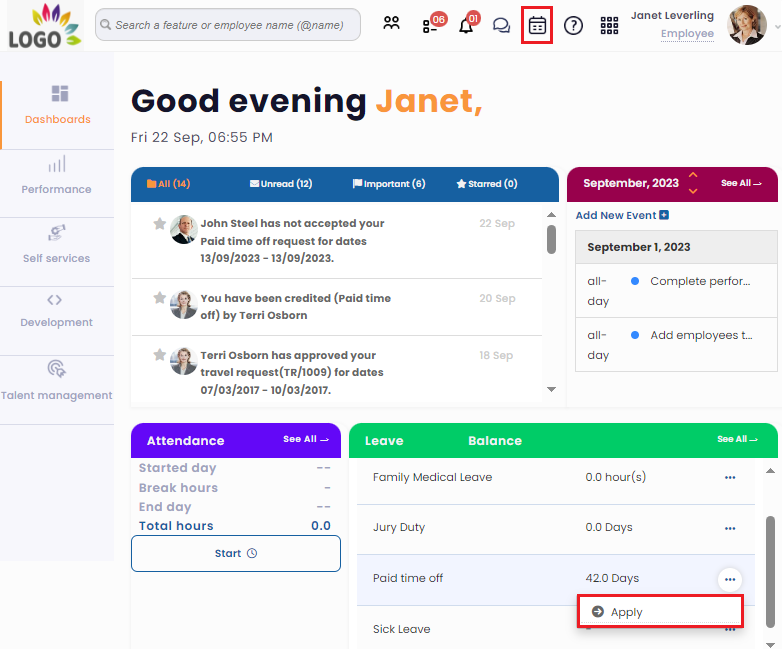Star the John Steel notification
This screenshot has width=782, height=649.
click(159, 224)
